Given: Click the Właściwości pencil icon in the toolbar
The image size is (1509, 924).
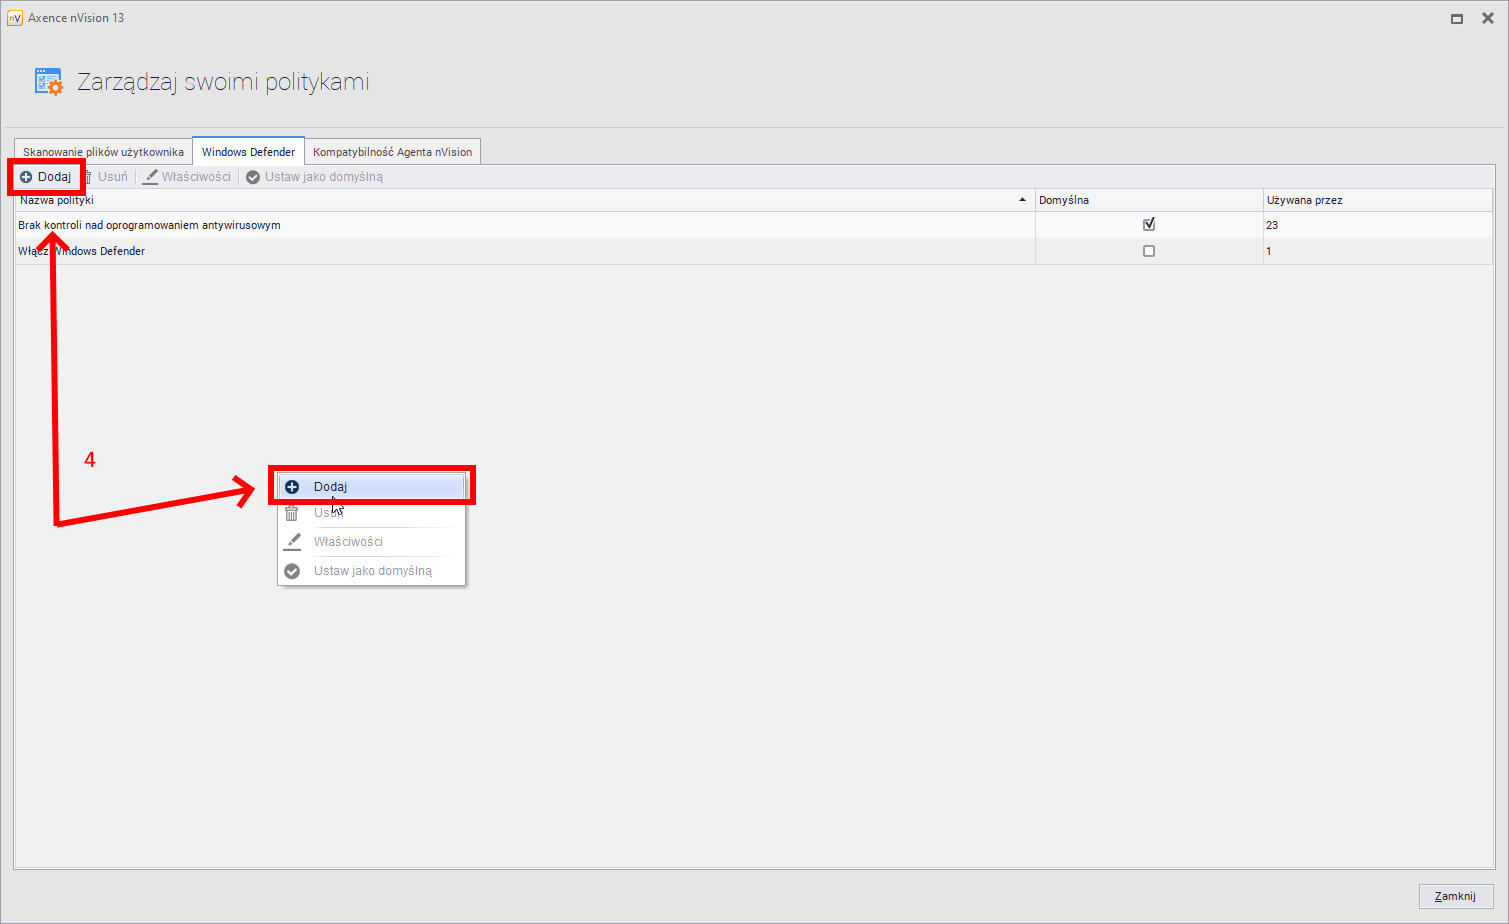Looking at the screenshot, I should (x=151, y=177).
